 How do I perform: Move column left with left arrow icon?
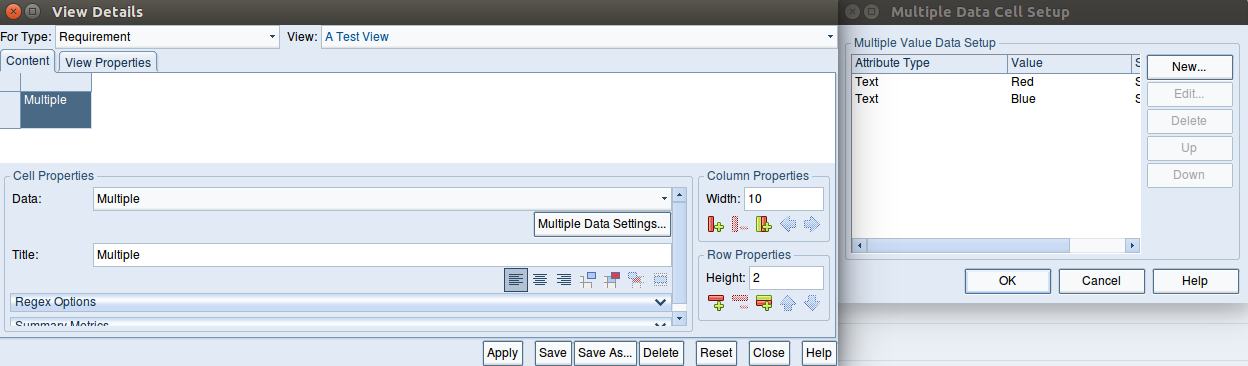(788, 224)
